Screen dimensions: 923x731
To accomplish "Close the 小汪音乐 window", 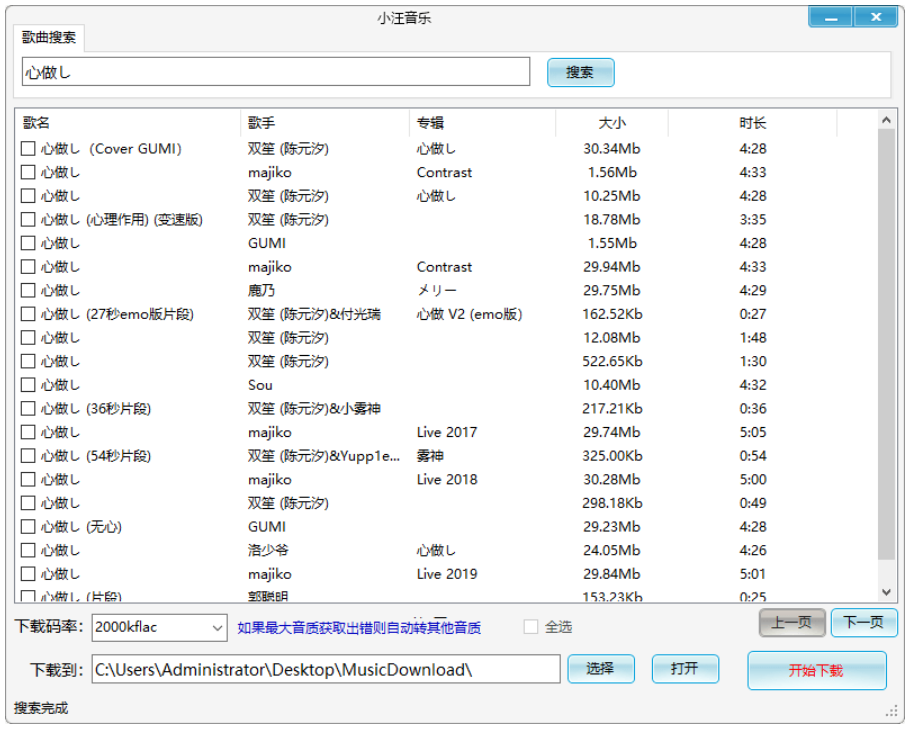I will pos(877,18).
